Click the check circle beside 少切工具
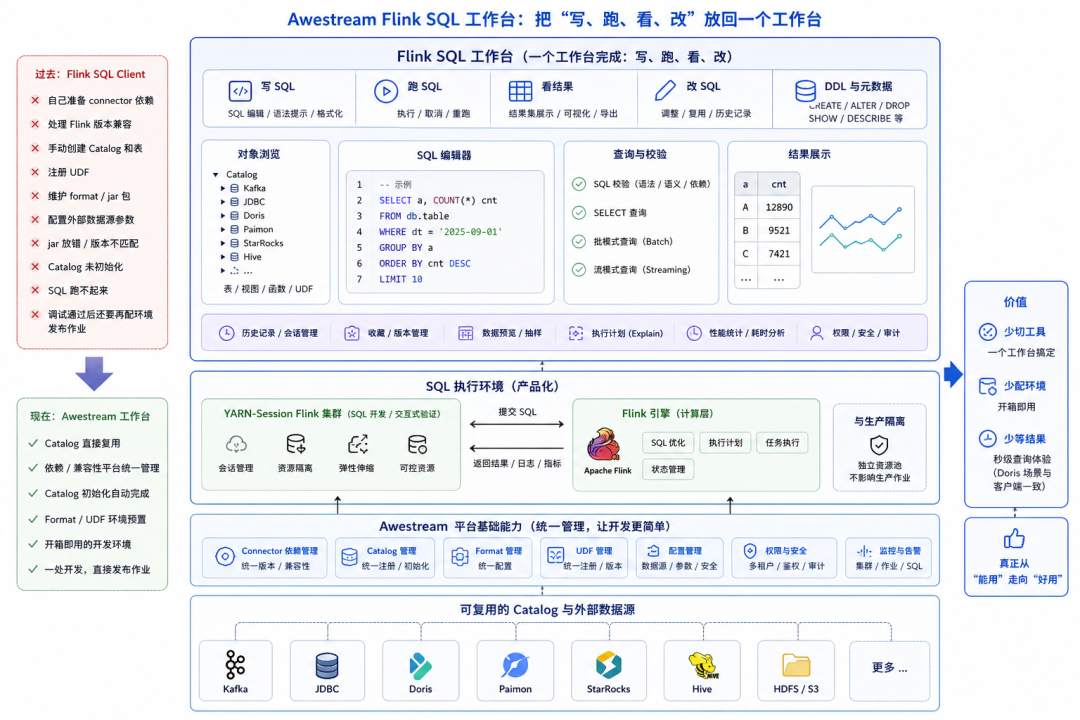 click(988, 332)
